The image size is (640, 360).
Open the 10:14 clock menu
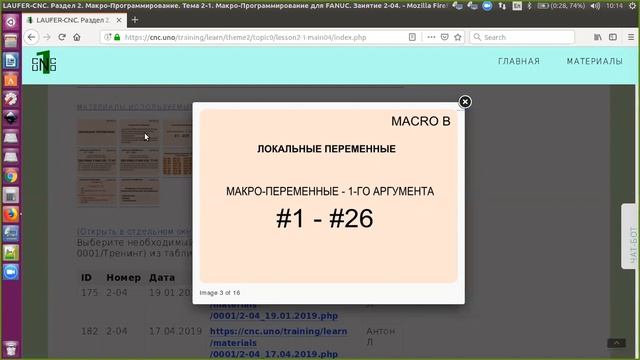coord(614,5)
